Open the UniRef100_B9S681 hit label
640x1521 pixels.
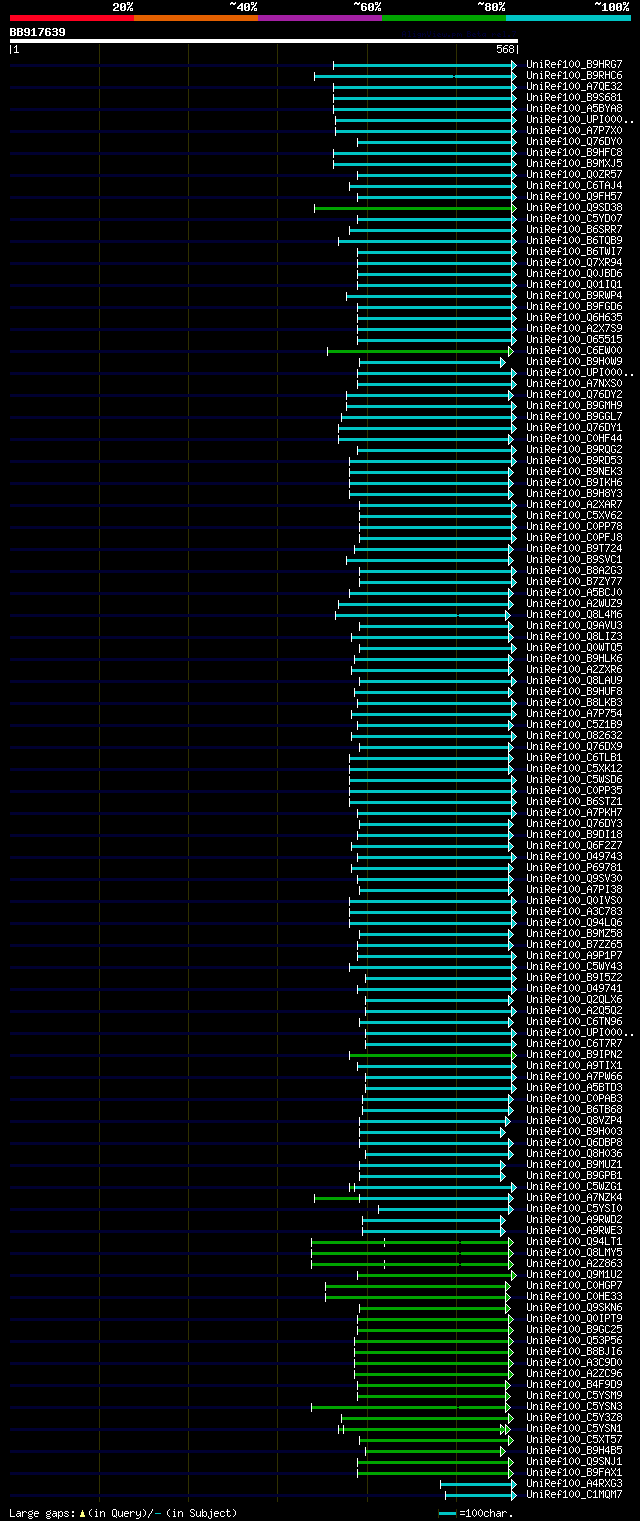(x=573, y=97)
